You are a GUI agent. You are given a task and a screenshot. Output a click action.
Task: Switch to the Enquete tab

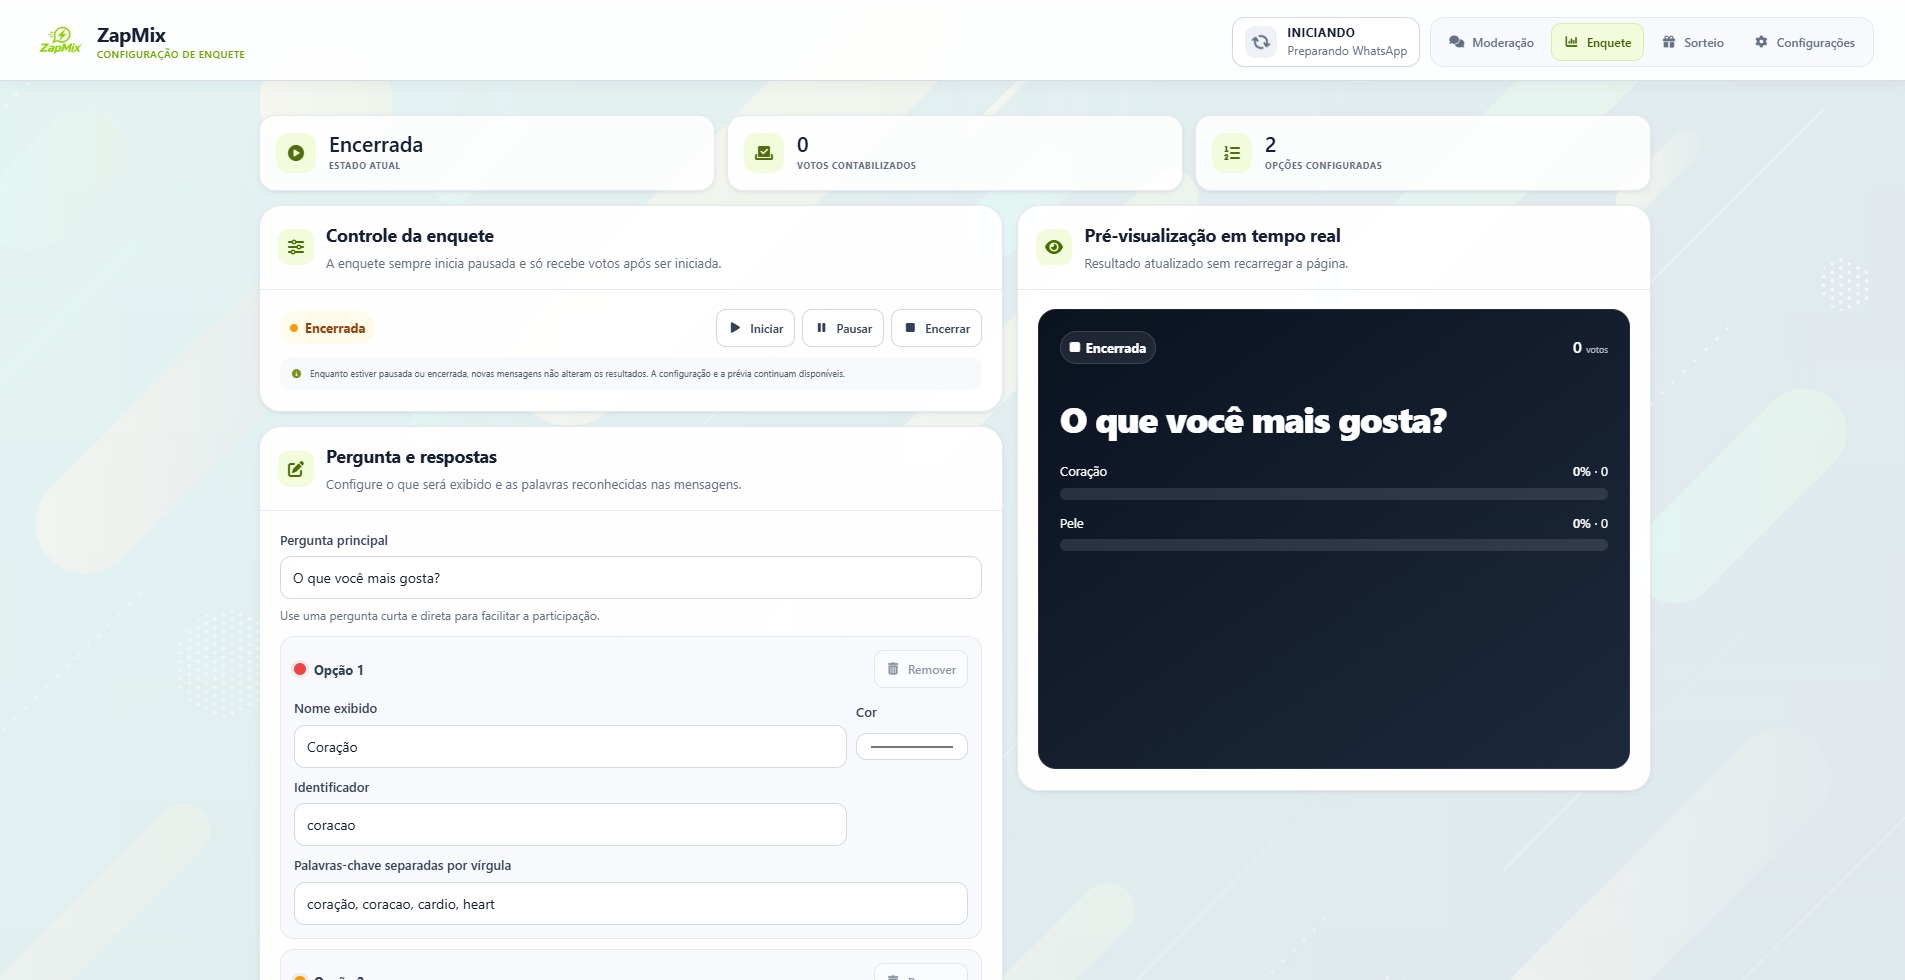click(1597, 42)
